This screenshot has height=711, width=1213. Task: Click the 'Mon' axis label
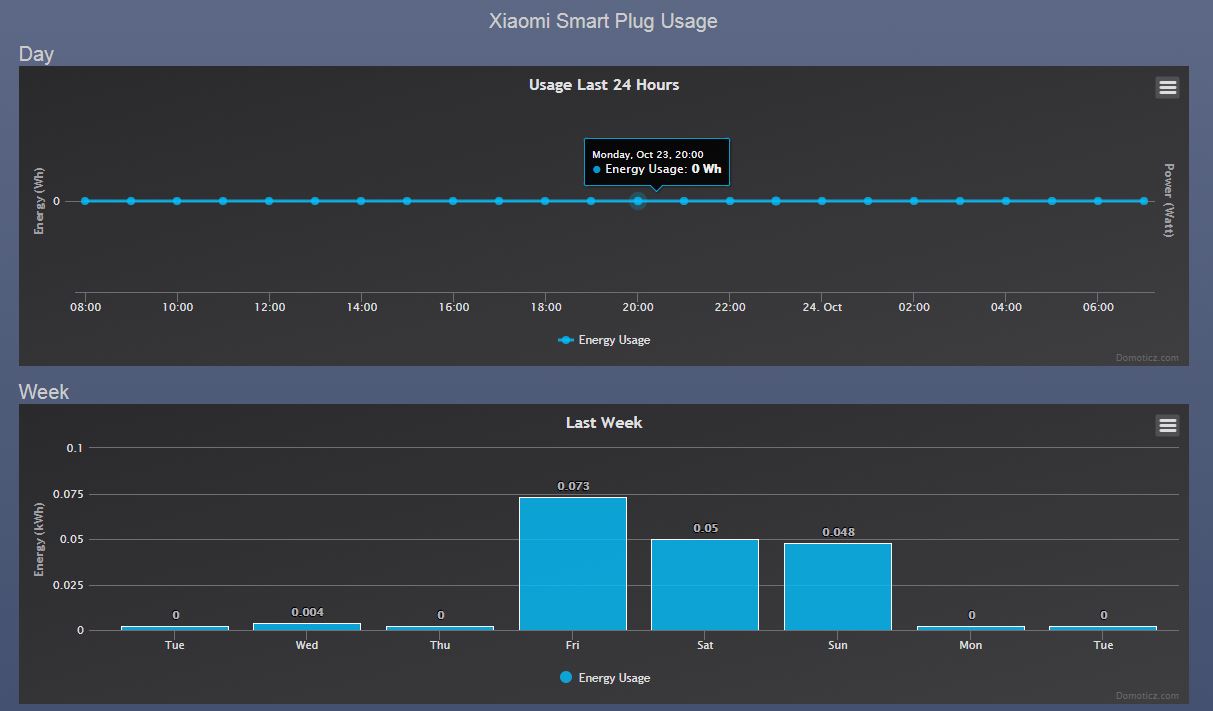click(x=971, y=645)
